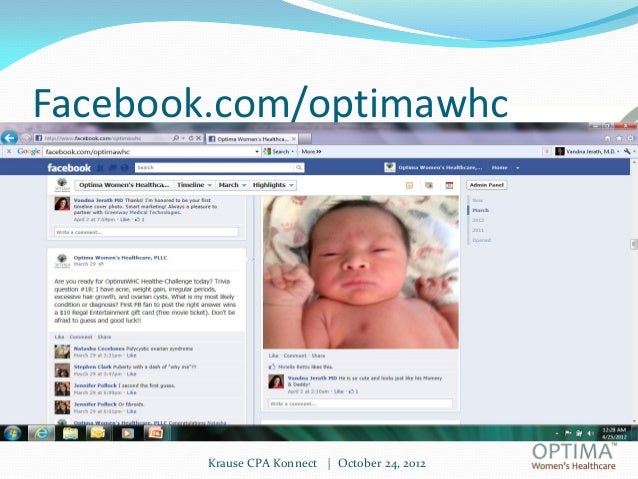Image resolution: width=638 pixels, height=479 pixels.
Task: Click Like under the Healthe-Challenge trivia post
Action: point(59,337)
